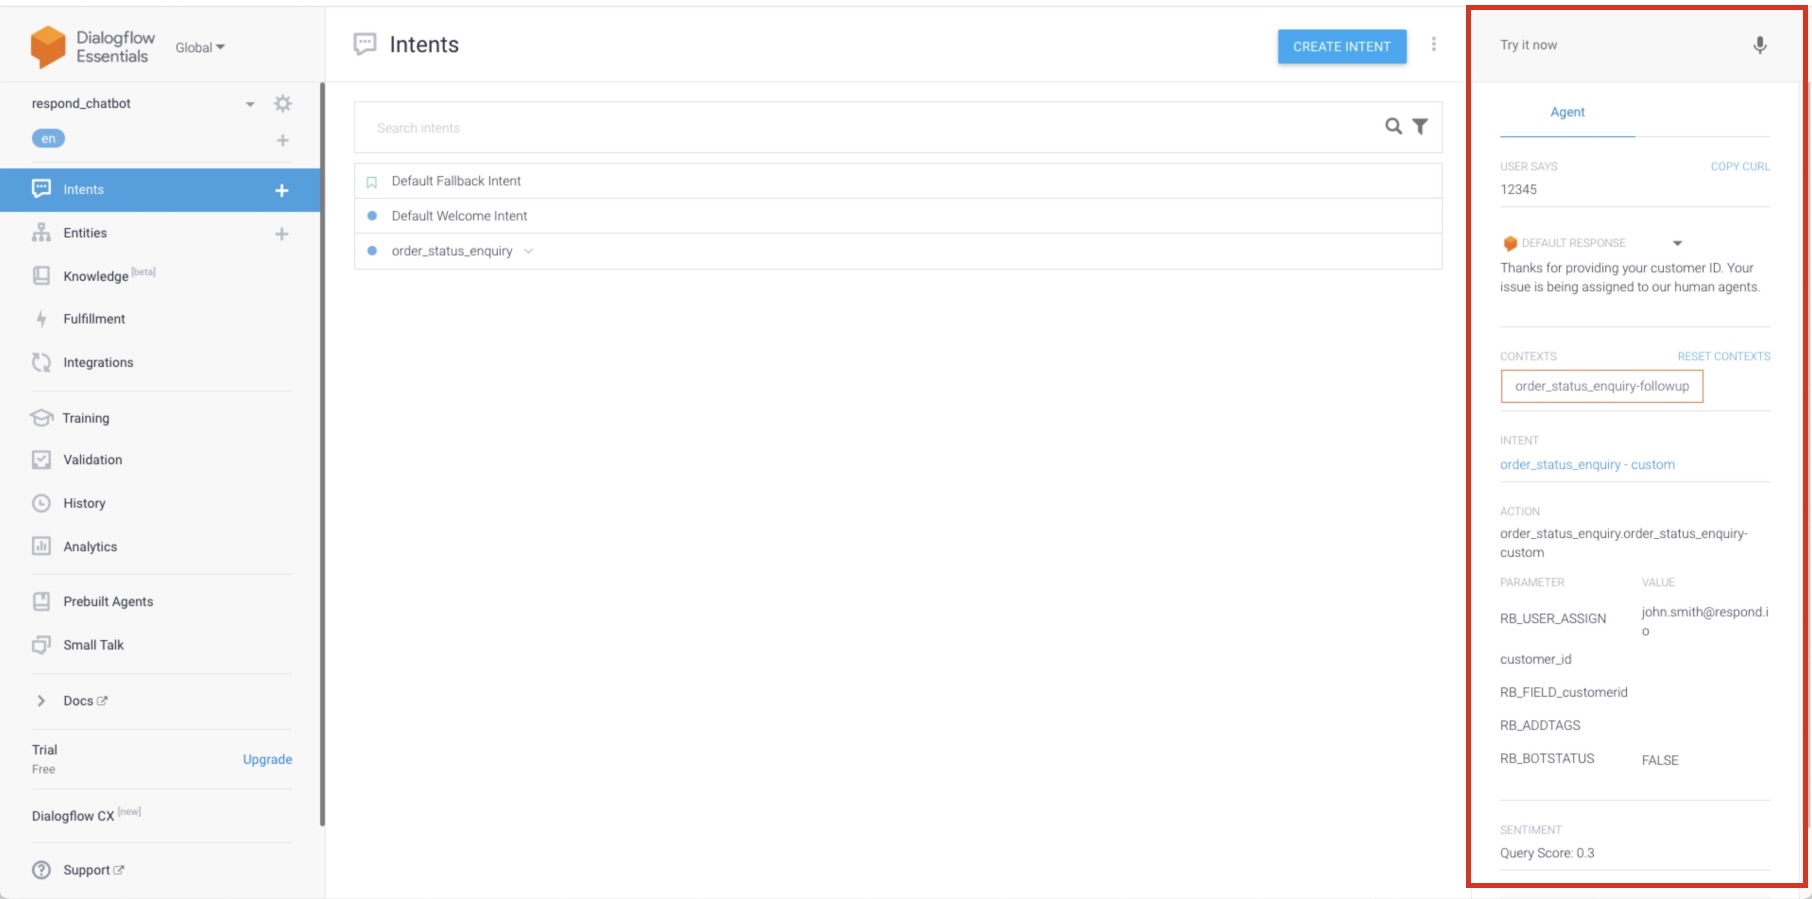Click the Reset Contexts link
Viewport: 1812px width, 899px height.
[1723, 356]
